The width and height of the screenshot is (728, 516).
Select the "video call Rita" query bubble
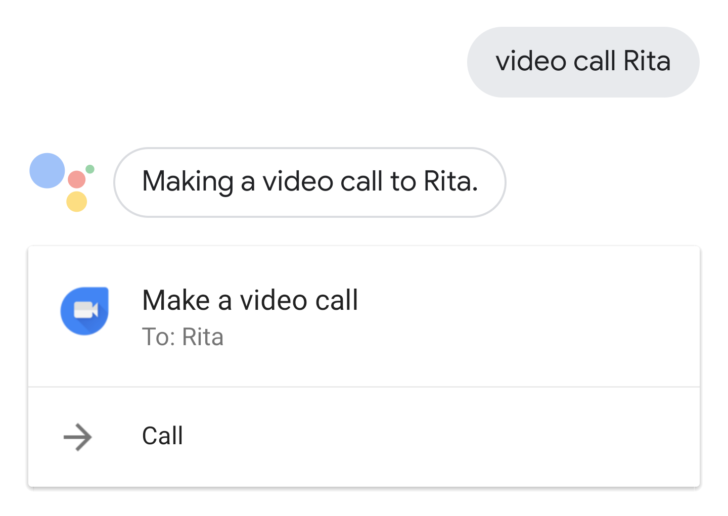click(x=583, y=62)
